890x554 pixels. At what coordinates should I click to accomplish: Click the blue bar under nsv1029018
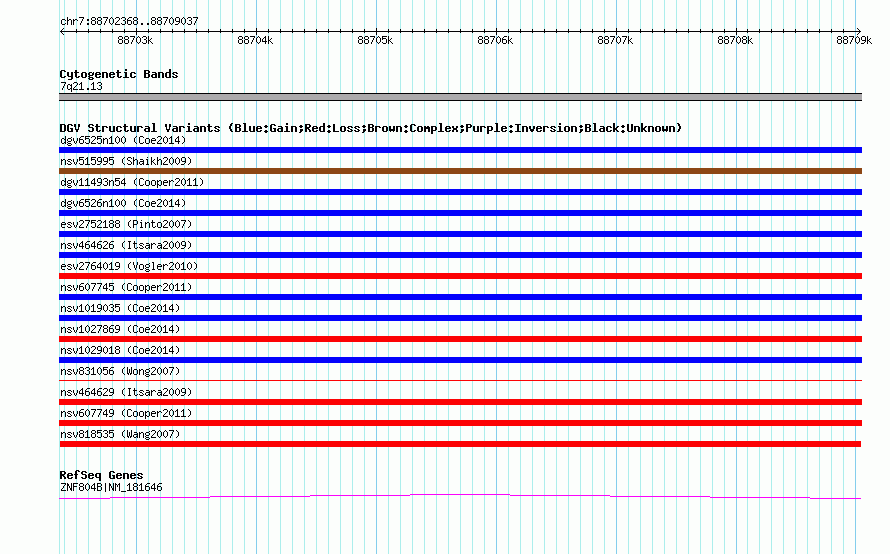coord(460,360)
